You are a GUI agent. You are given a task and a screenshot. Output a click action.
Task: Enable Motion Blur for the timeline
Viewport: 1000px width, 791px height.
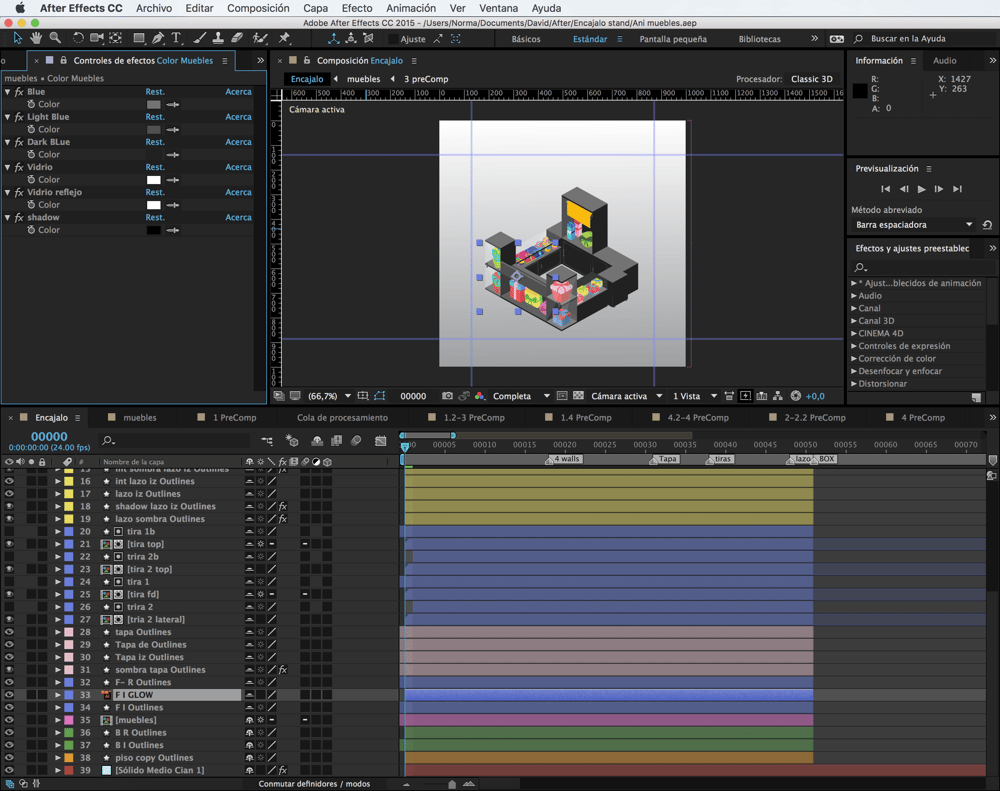pyautogui.click(x=357, y=441)
